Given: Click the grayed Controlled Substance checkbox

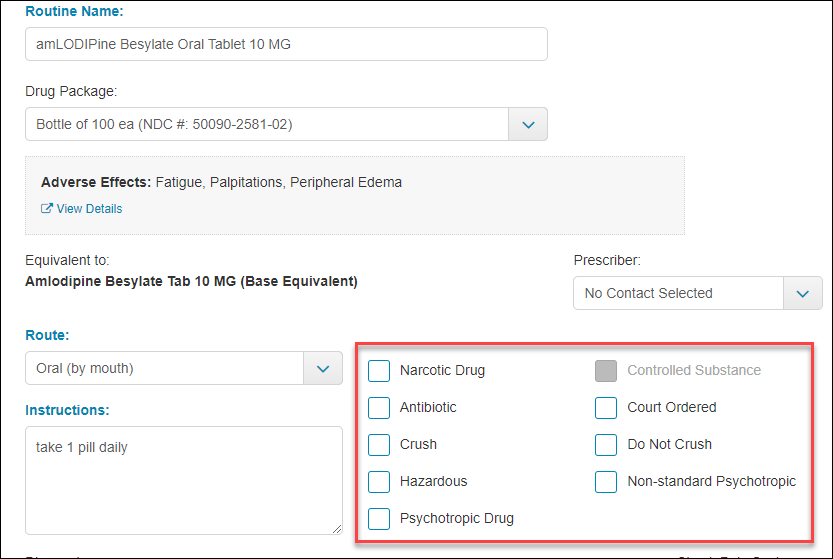Looking at the screenshot, I should coord(606,370).
